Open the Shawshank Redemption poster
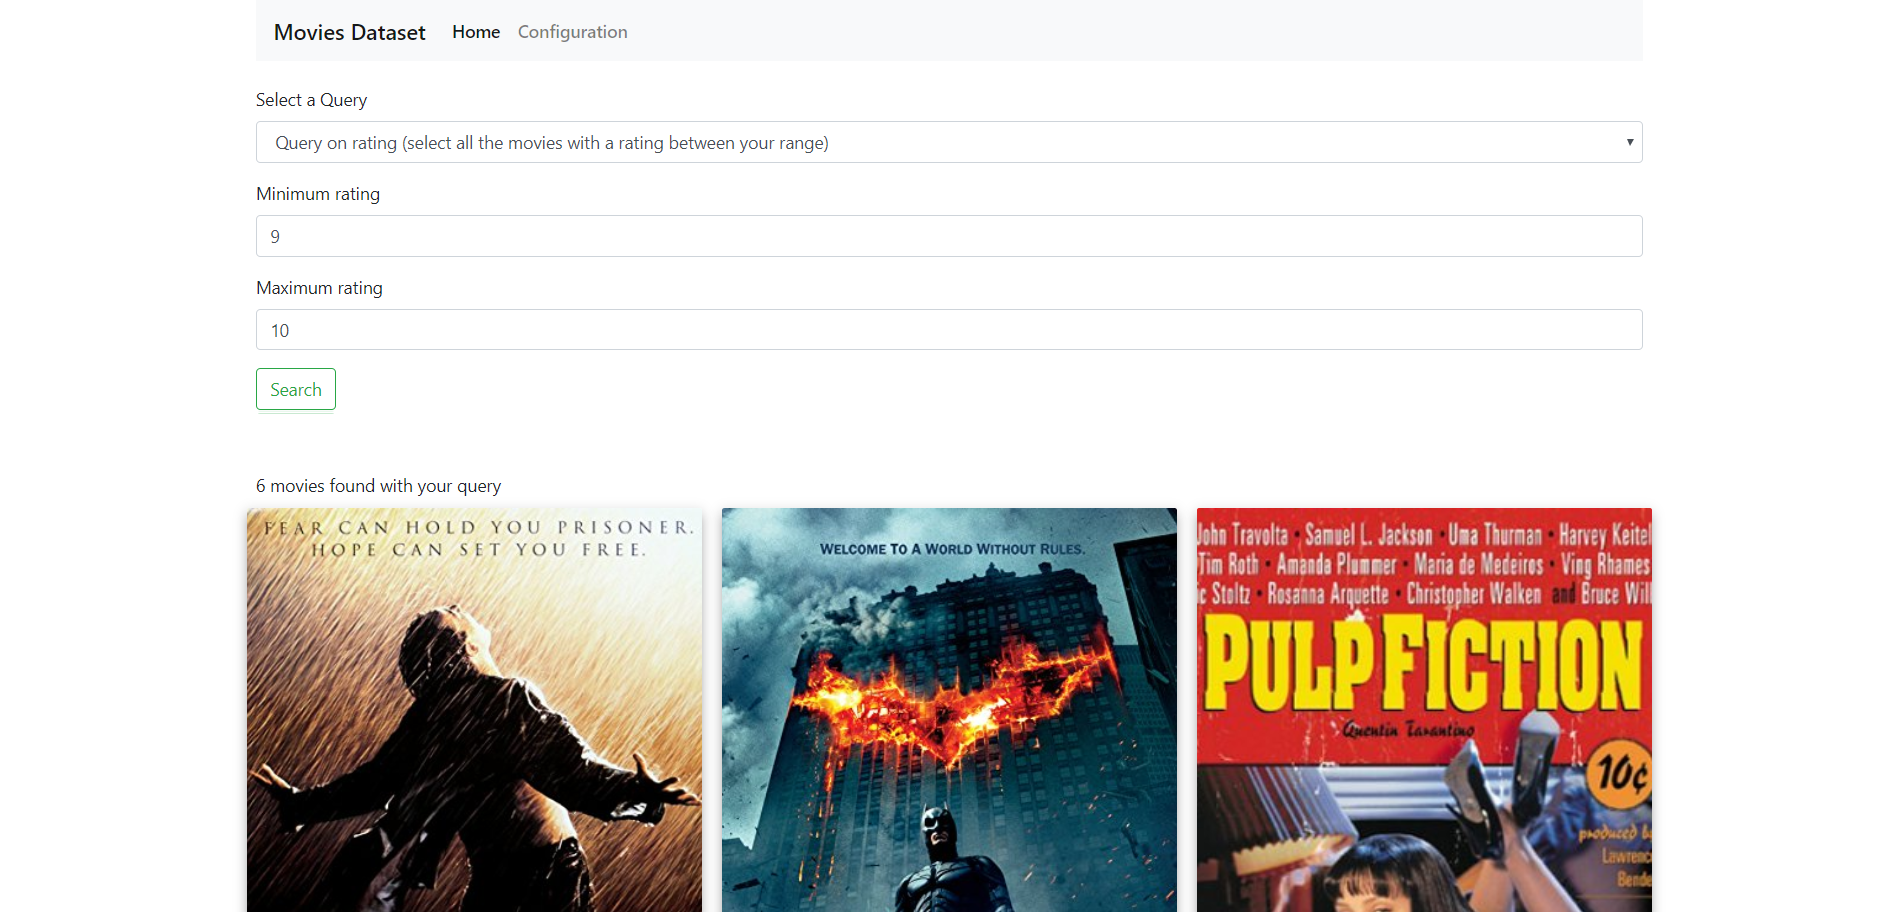1890x912 pixels. click(474, 710)
